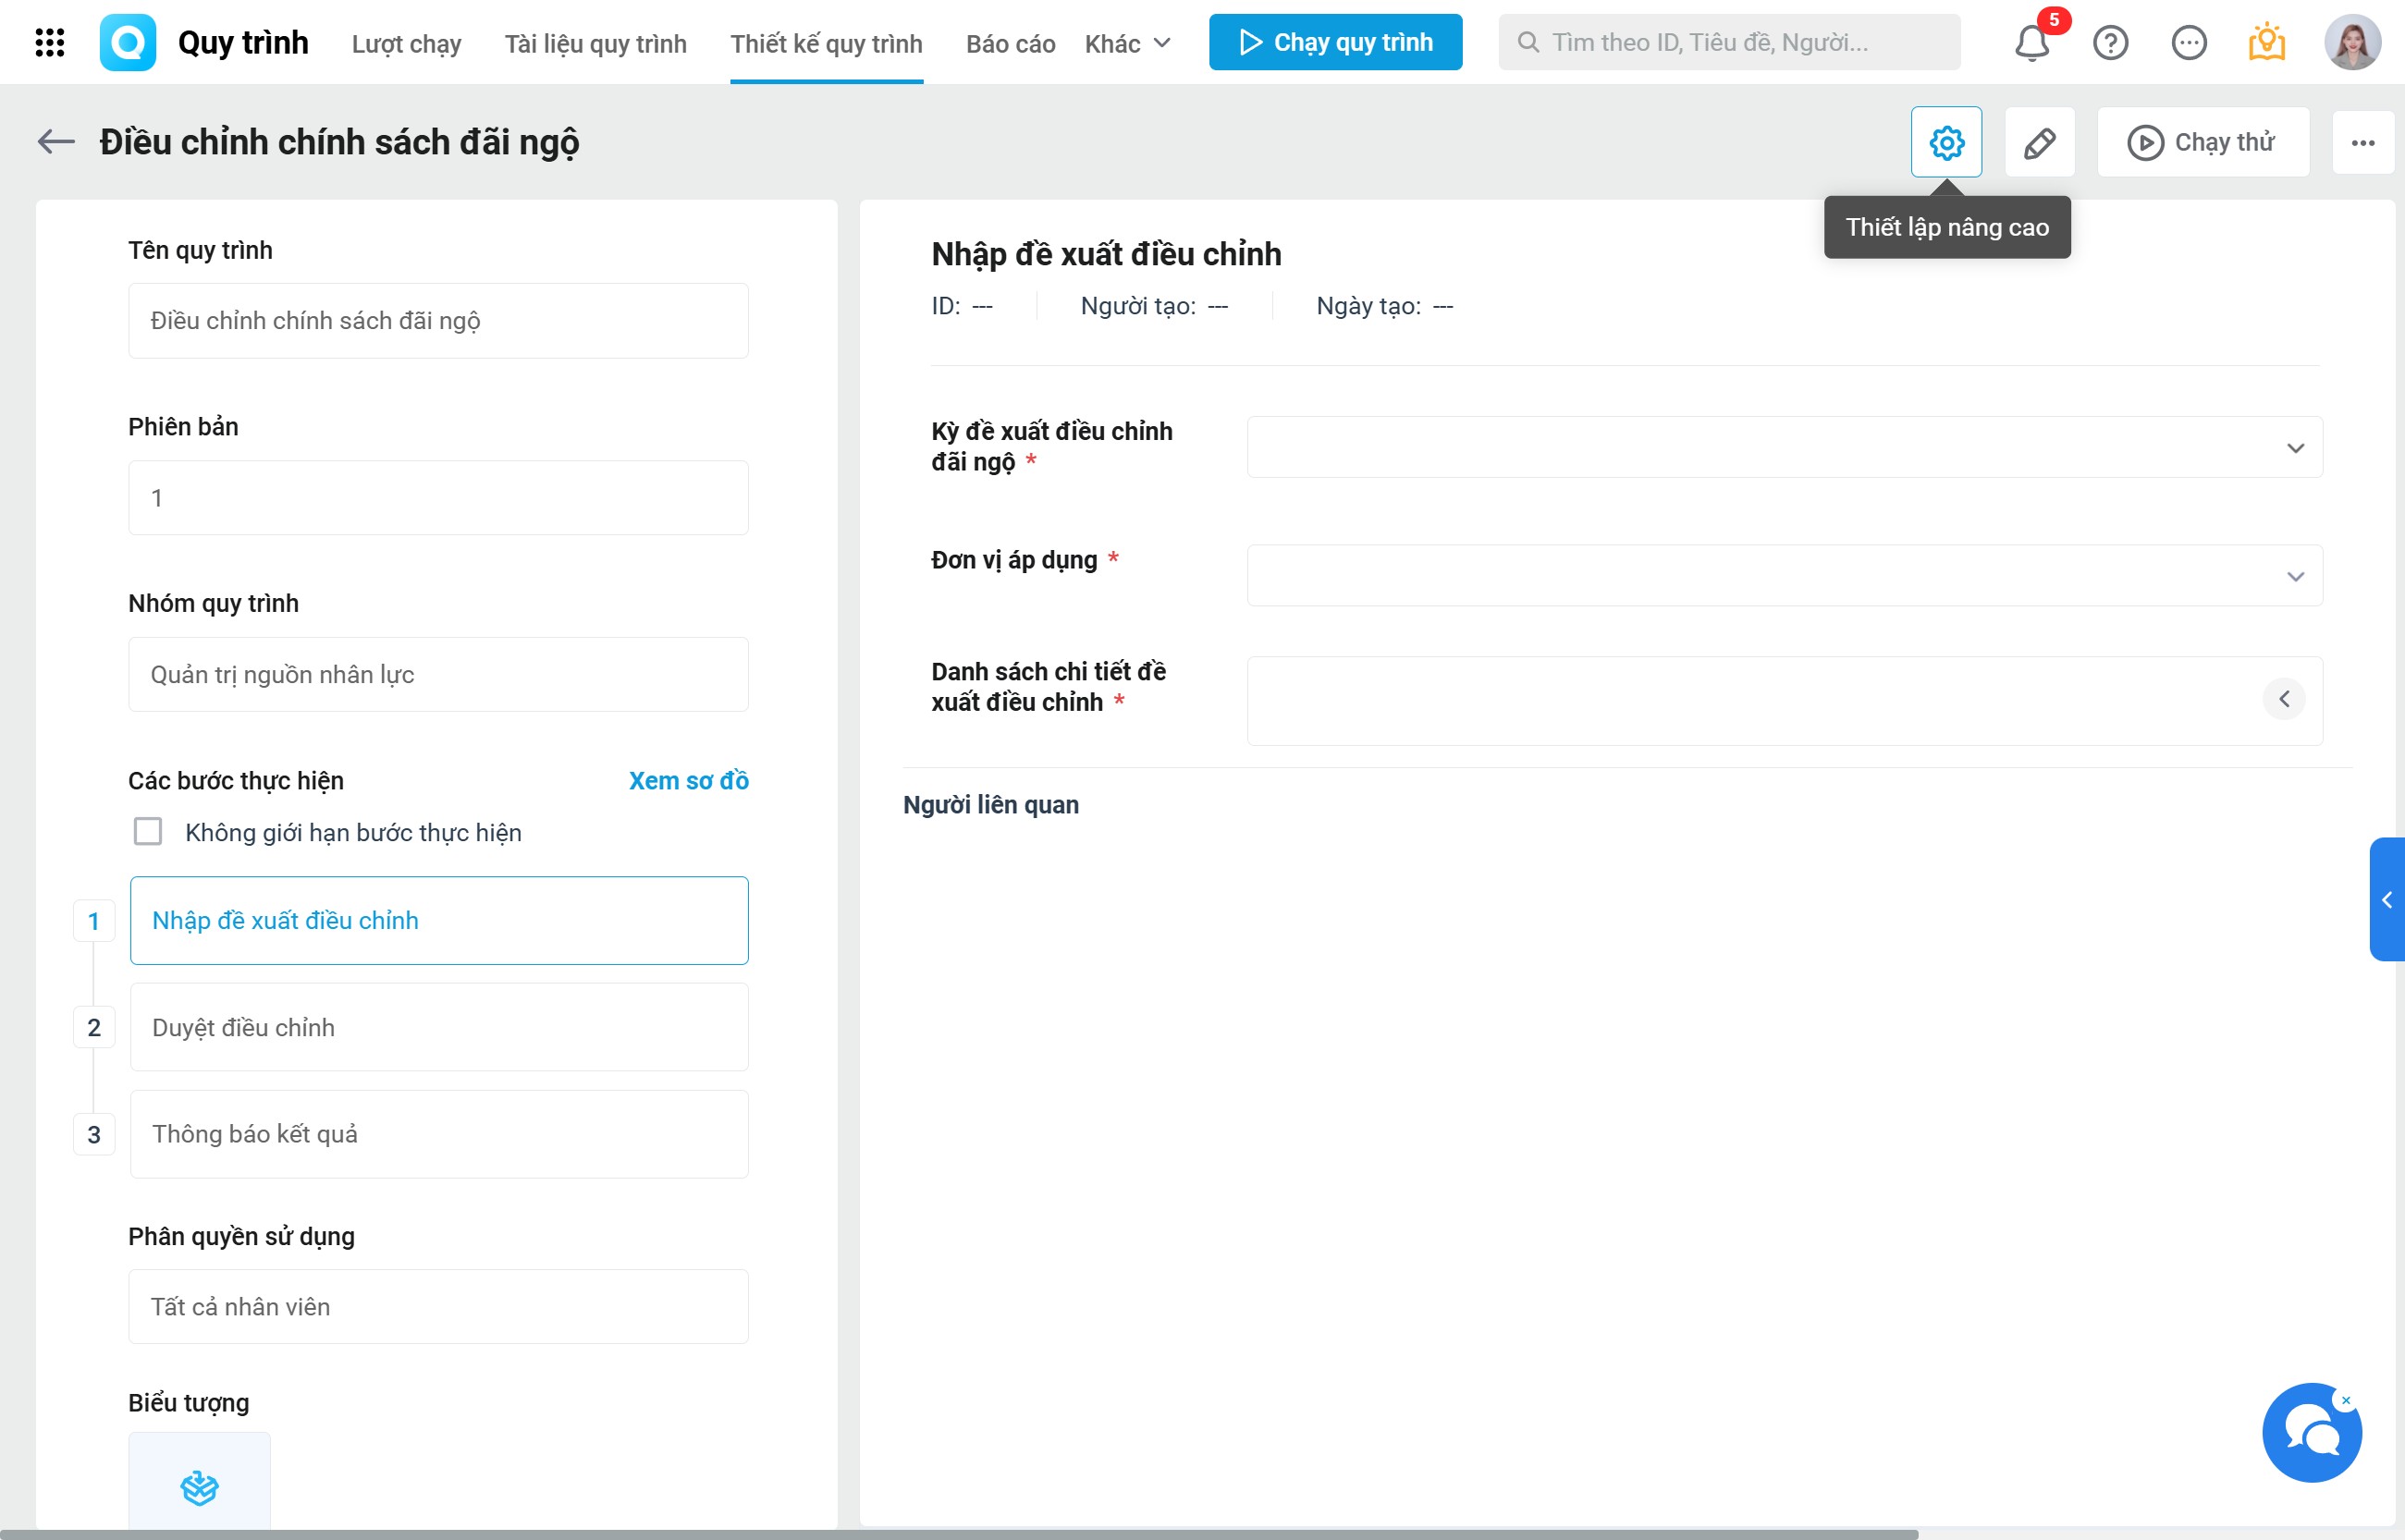Open advanced settings gear icon
This screenshot has width=2405, height=1540.
[x=1946, y=142]
